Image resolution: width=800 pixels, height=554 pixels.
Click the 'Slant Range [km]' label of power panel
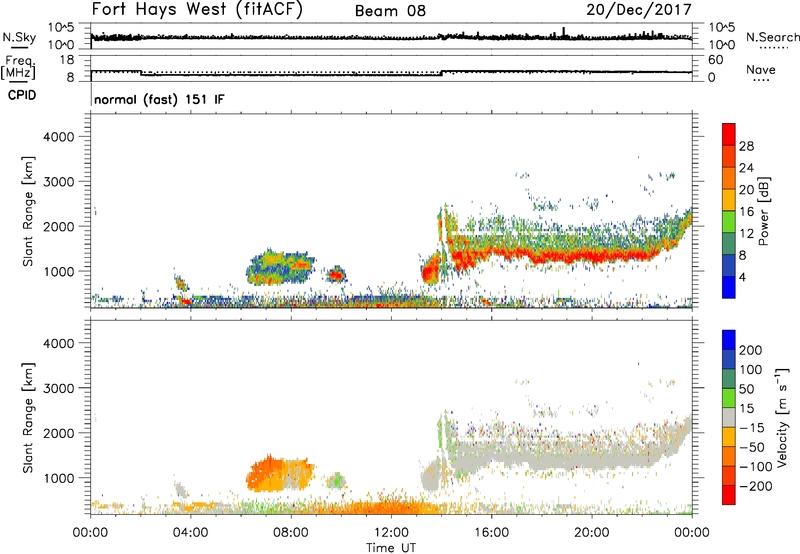[28, 211]
